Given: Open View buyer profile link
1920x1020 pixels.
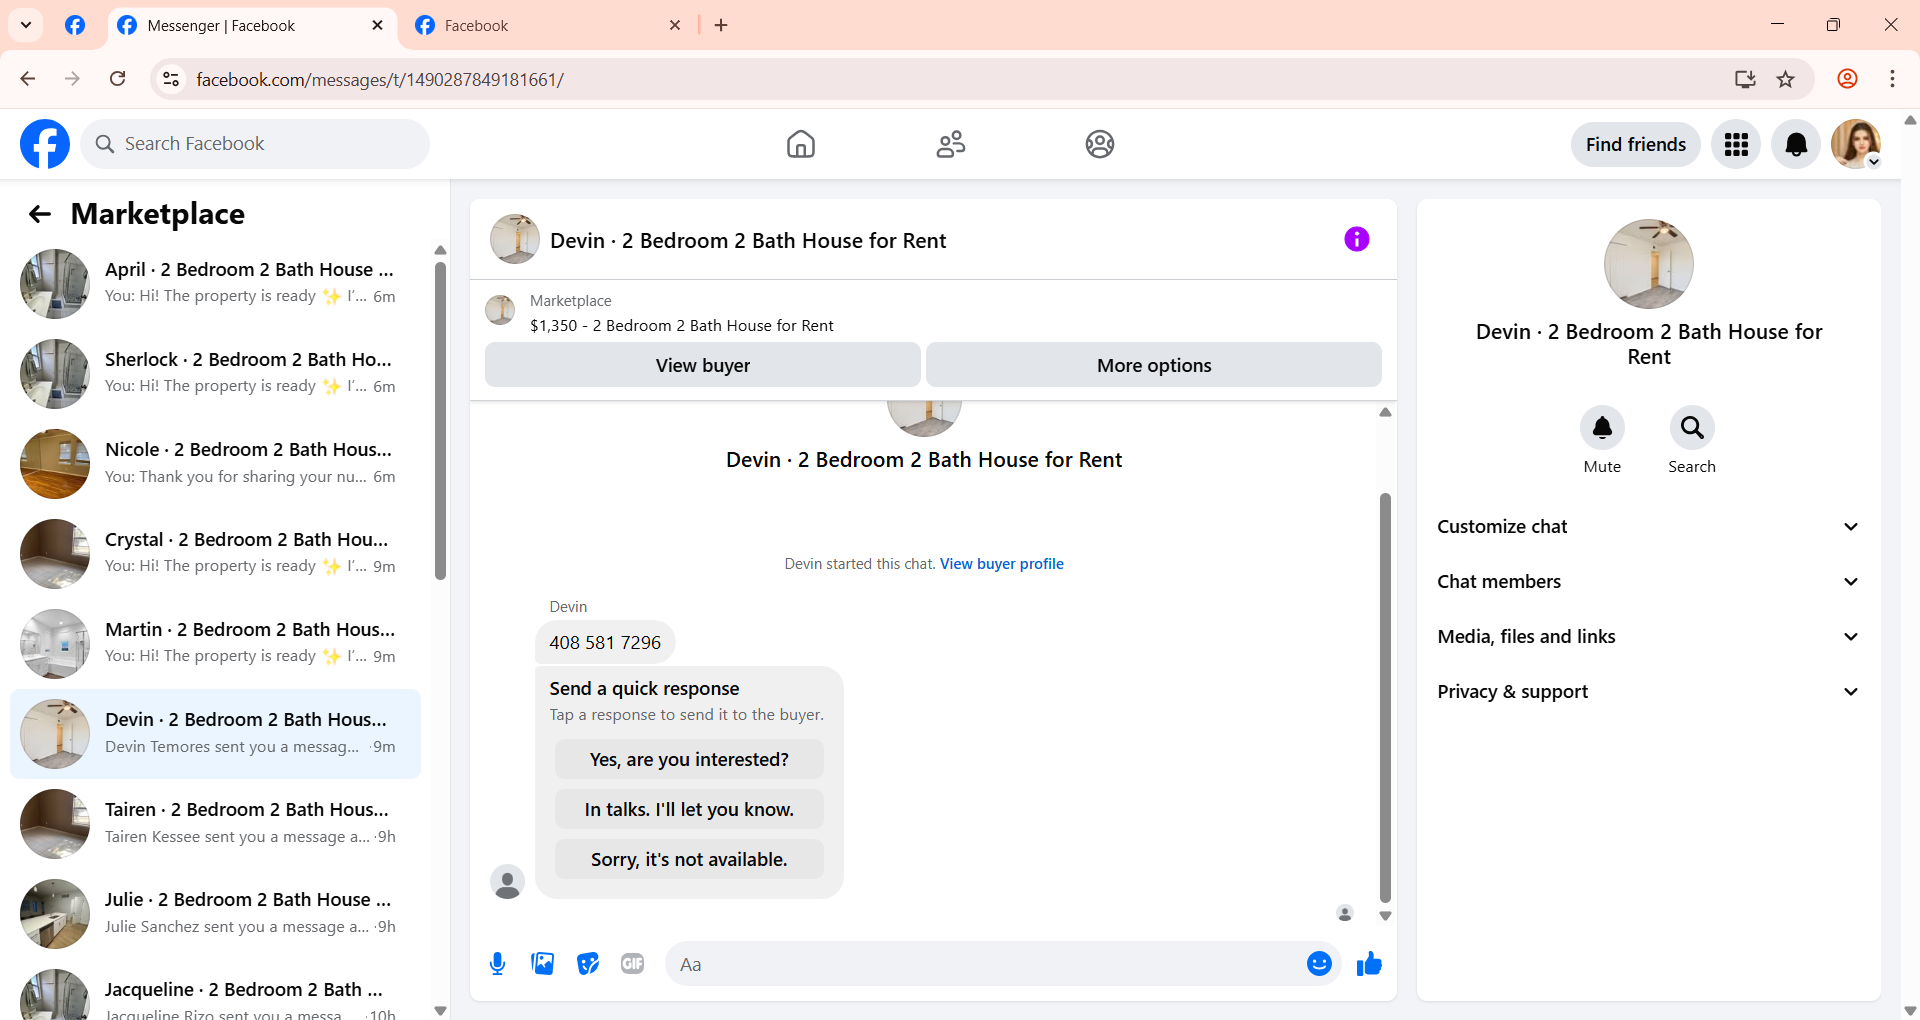Looking at the screenshot, I should coord(1002,564).
